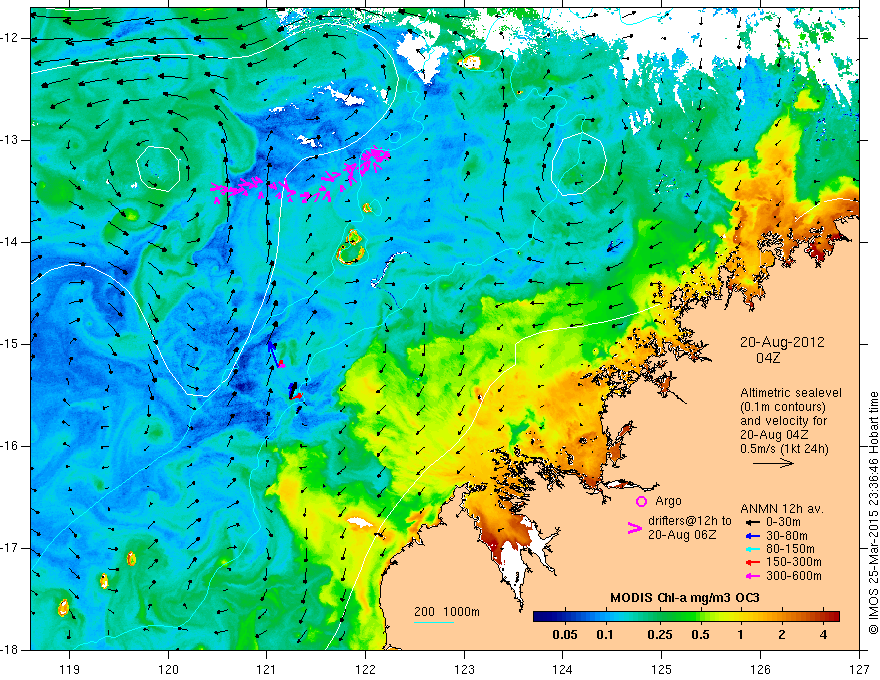
Task: Click the magenta Argo circle symbol in legend
Action: tap(641, 501)
